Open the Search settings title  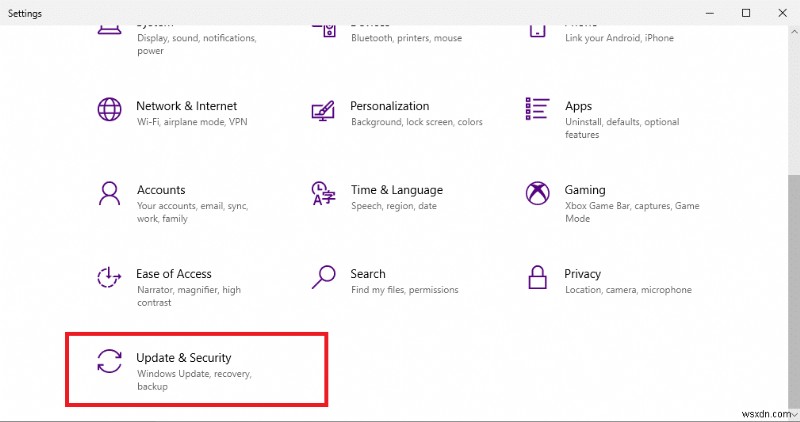(x=368, y=274)
